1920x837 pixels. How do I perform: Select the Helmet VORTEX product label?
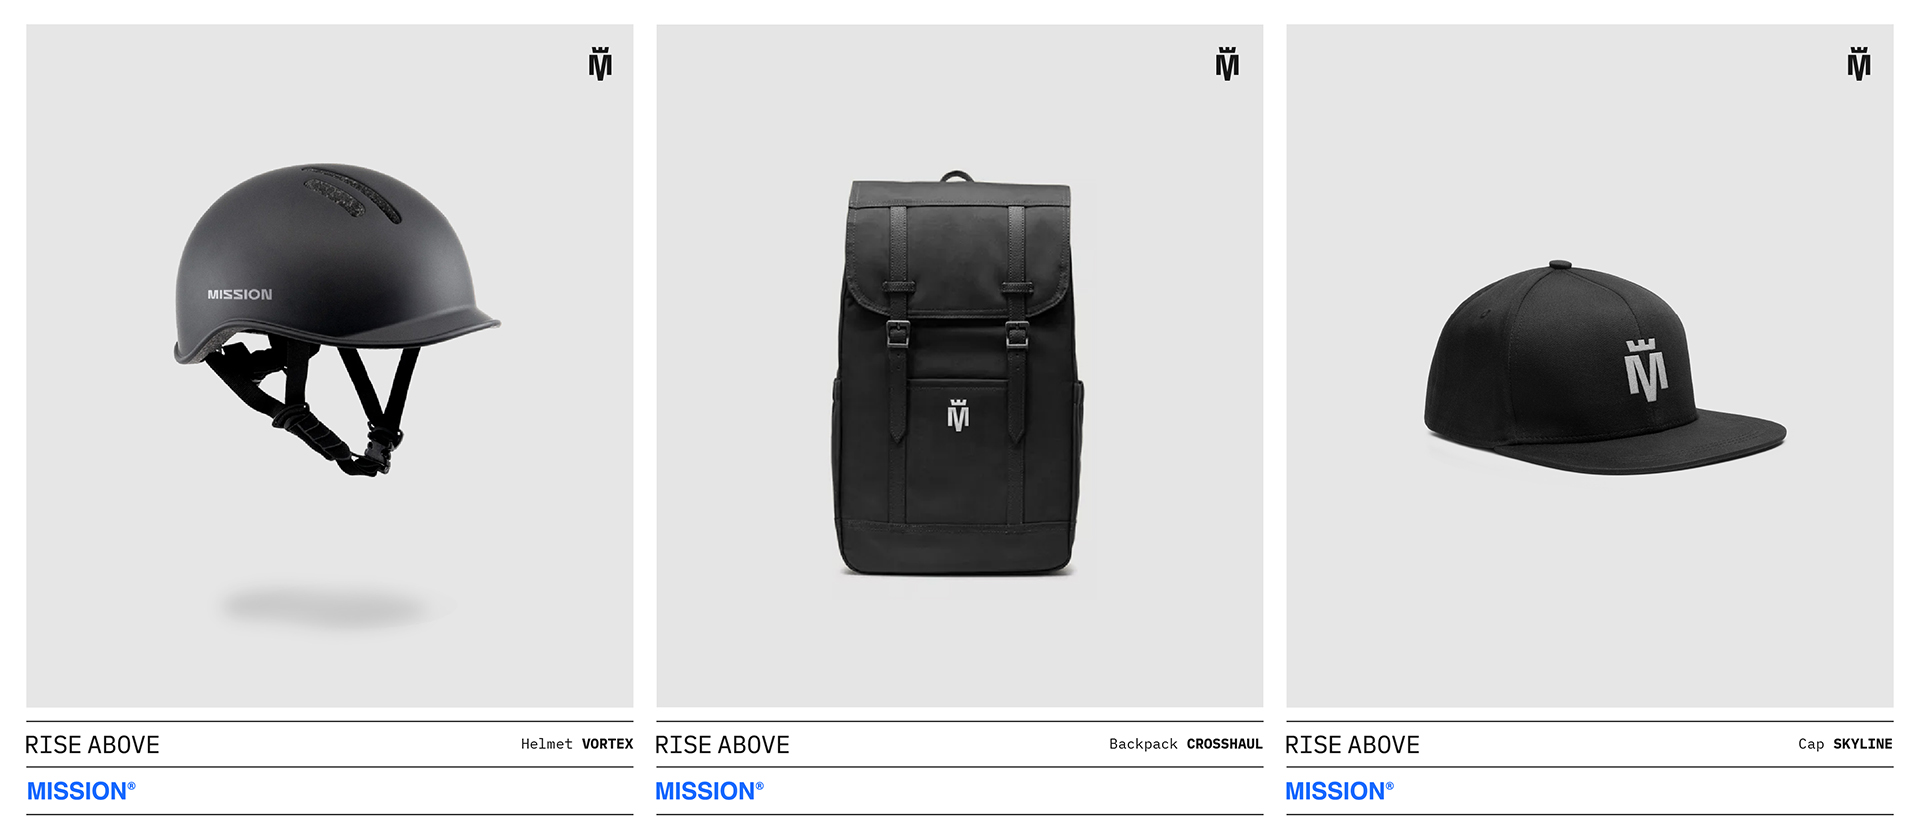577,744
